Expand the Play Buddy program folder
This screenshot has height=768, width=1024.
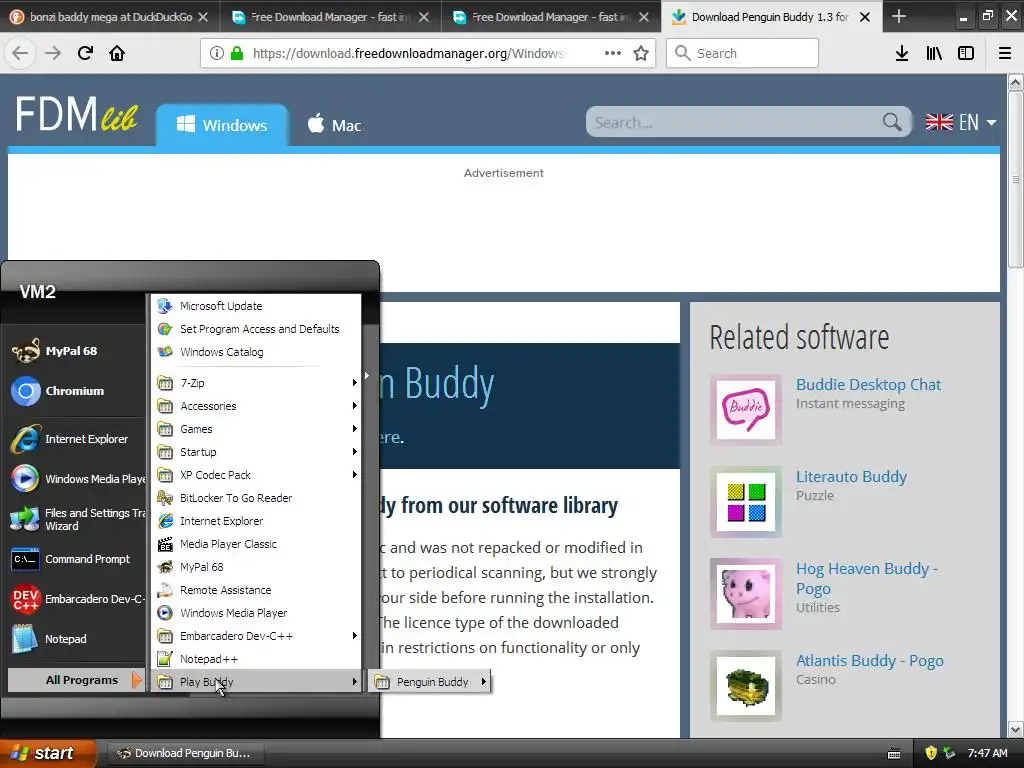click(x=257, y=681)
